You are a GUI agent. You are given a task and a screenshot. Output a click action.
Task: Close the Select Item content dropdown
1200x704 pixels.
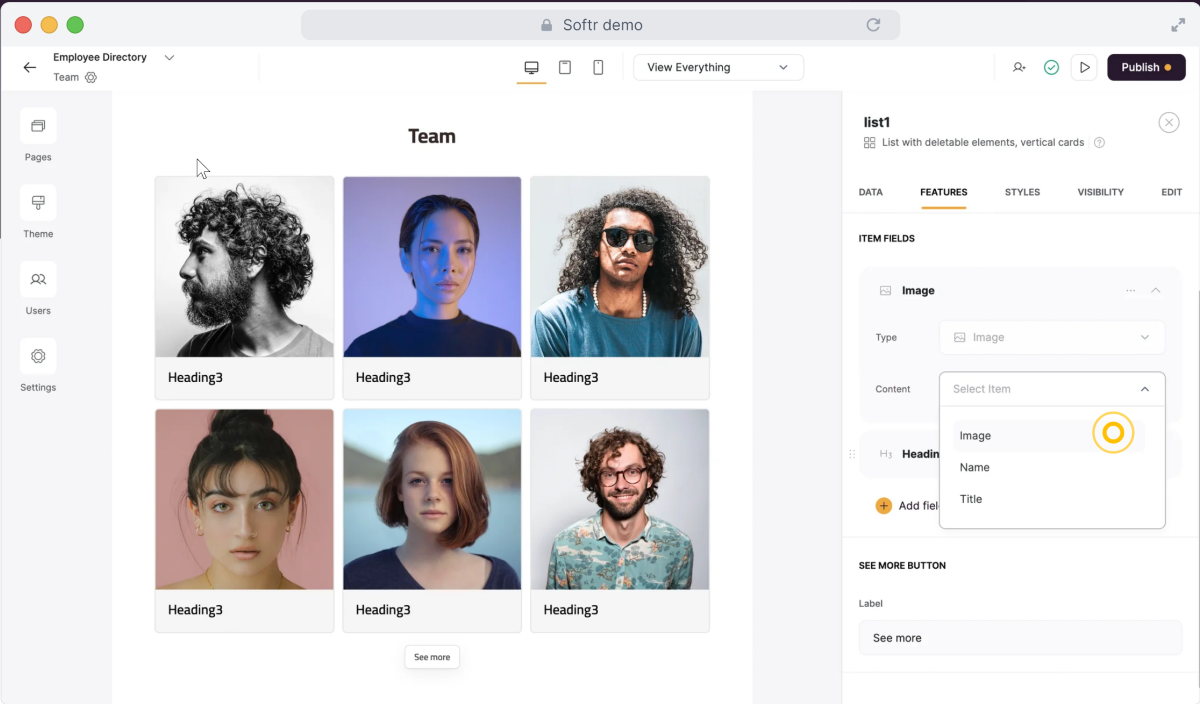[x=1052, y=389]
